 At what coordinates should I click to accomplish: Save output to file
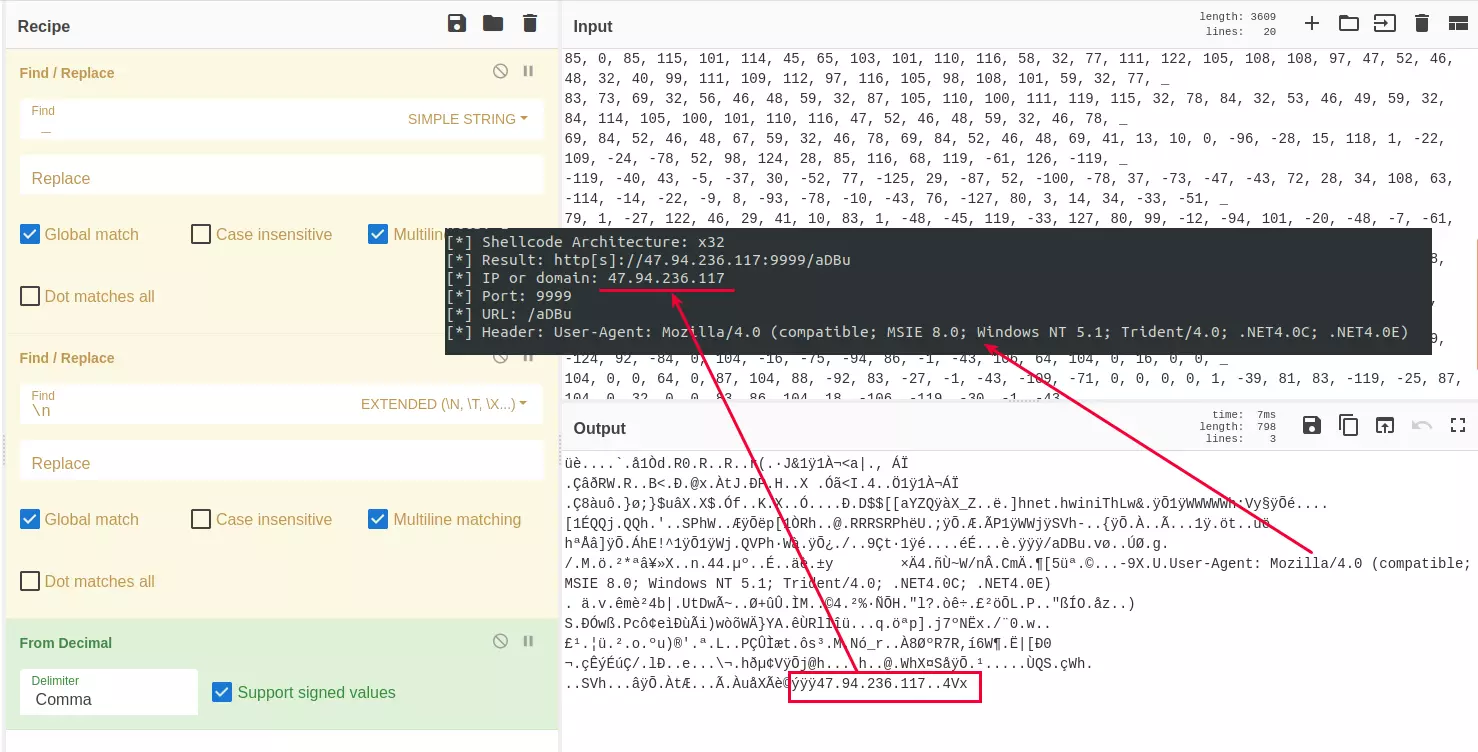tap(1312, 425)
